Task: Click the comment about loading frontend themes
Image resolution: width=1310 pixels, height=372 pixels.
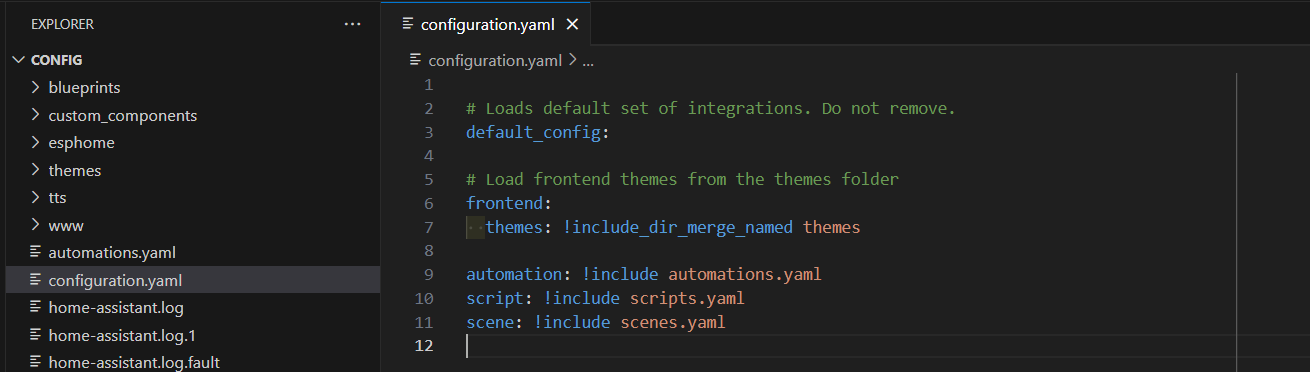Action: [x=682, y=180]
